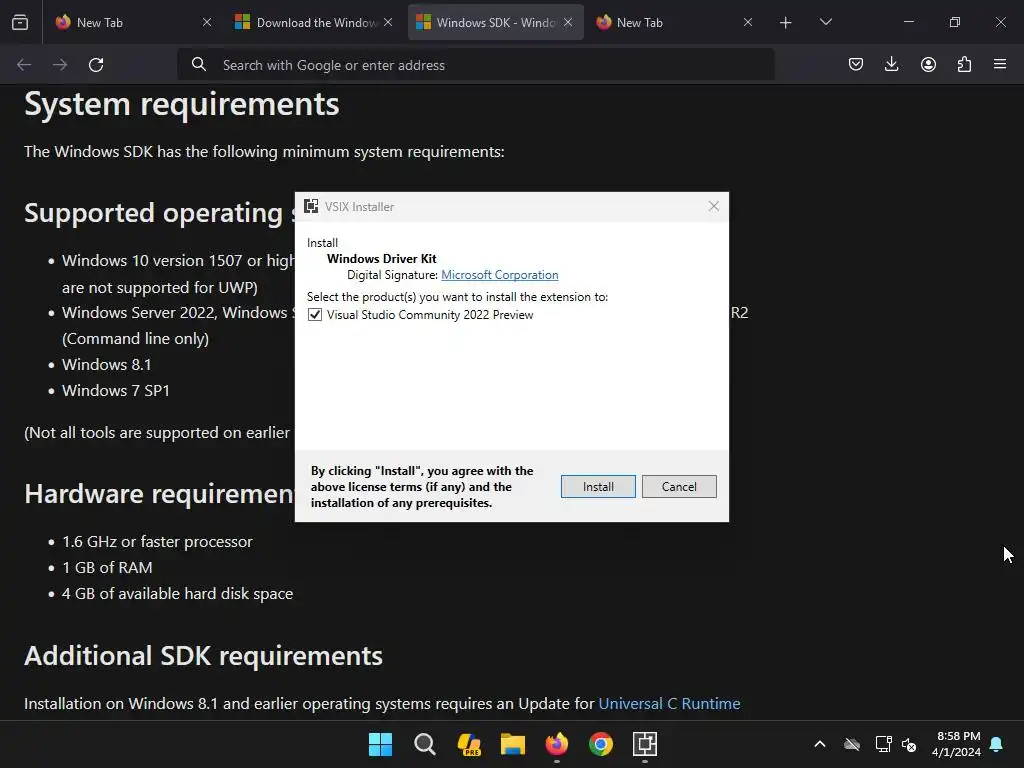Open Firefox View recent browsing icon
1024x768 pixels.
pyautogui.click(x=20, y=23)
